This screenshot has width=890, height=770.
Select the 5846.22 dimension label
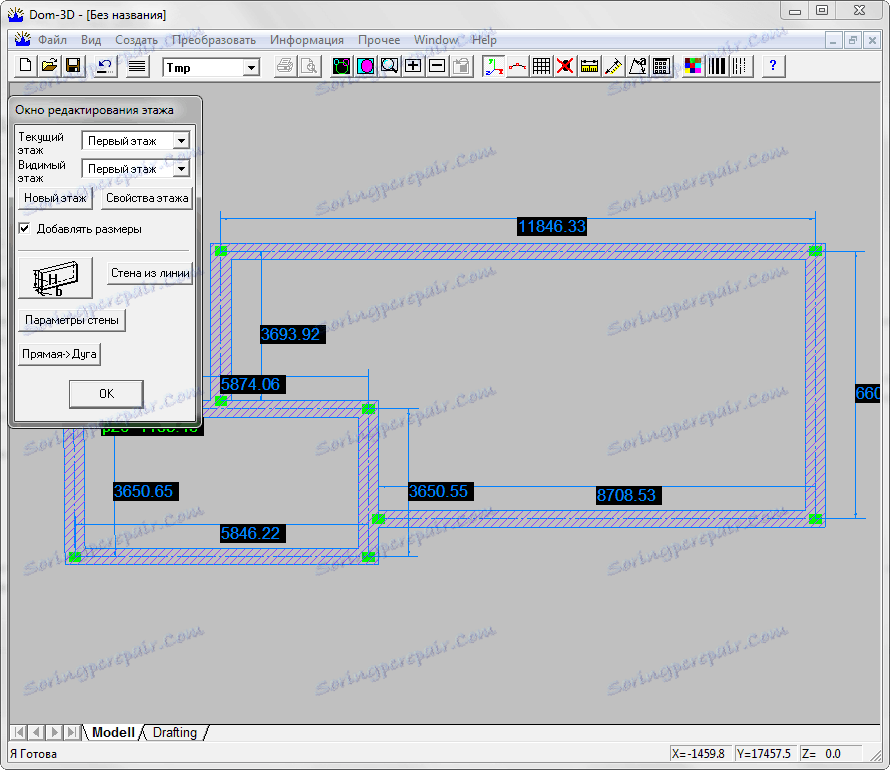(x=252, y=533)
